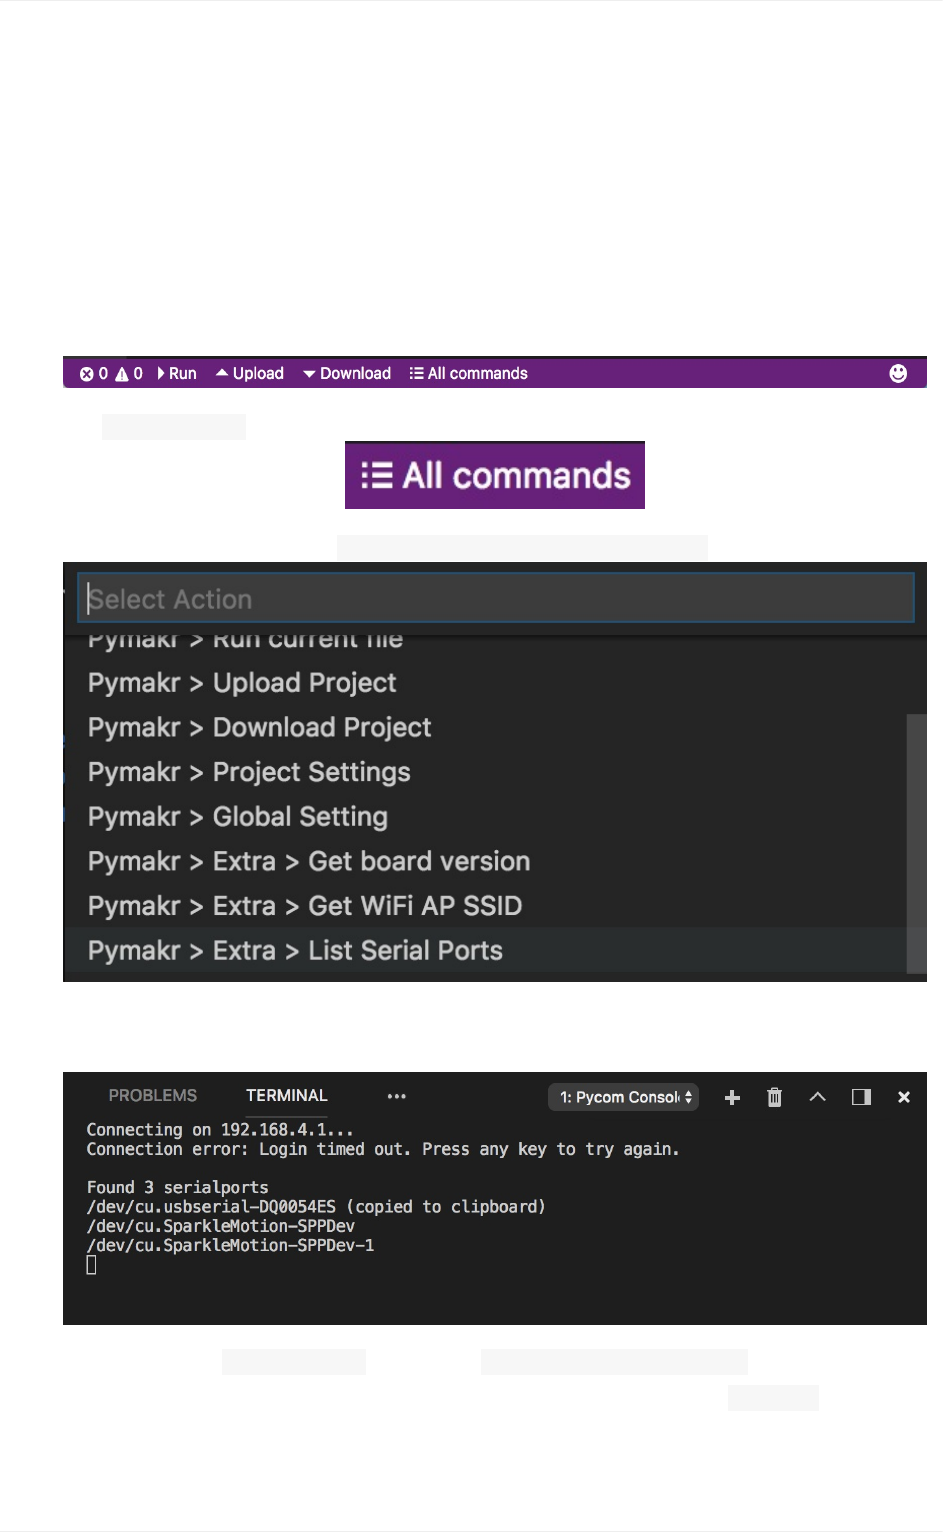Close the terminal panel with the X icon
Image resolution: width=943 pixels, height=1532 pixels.
(904, 1097)
